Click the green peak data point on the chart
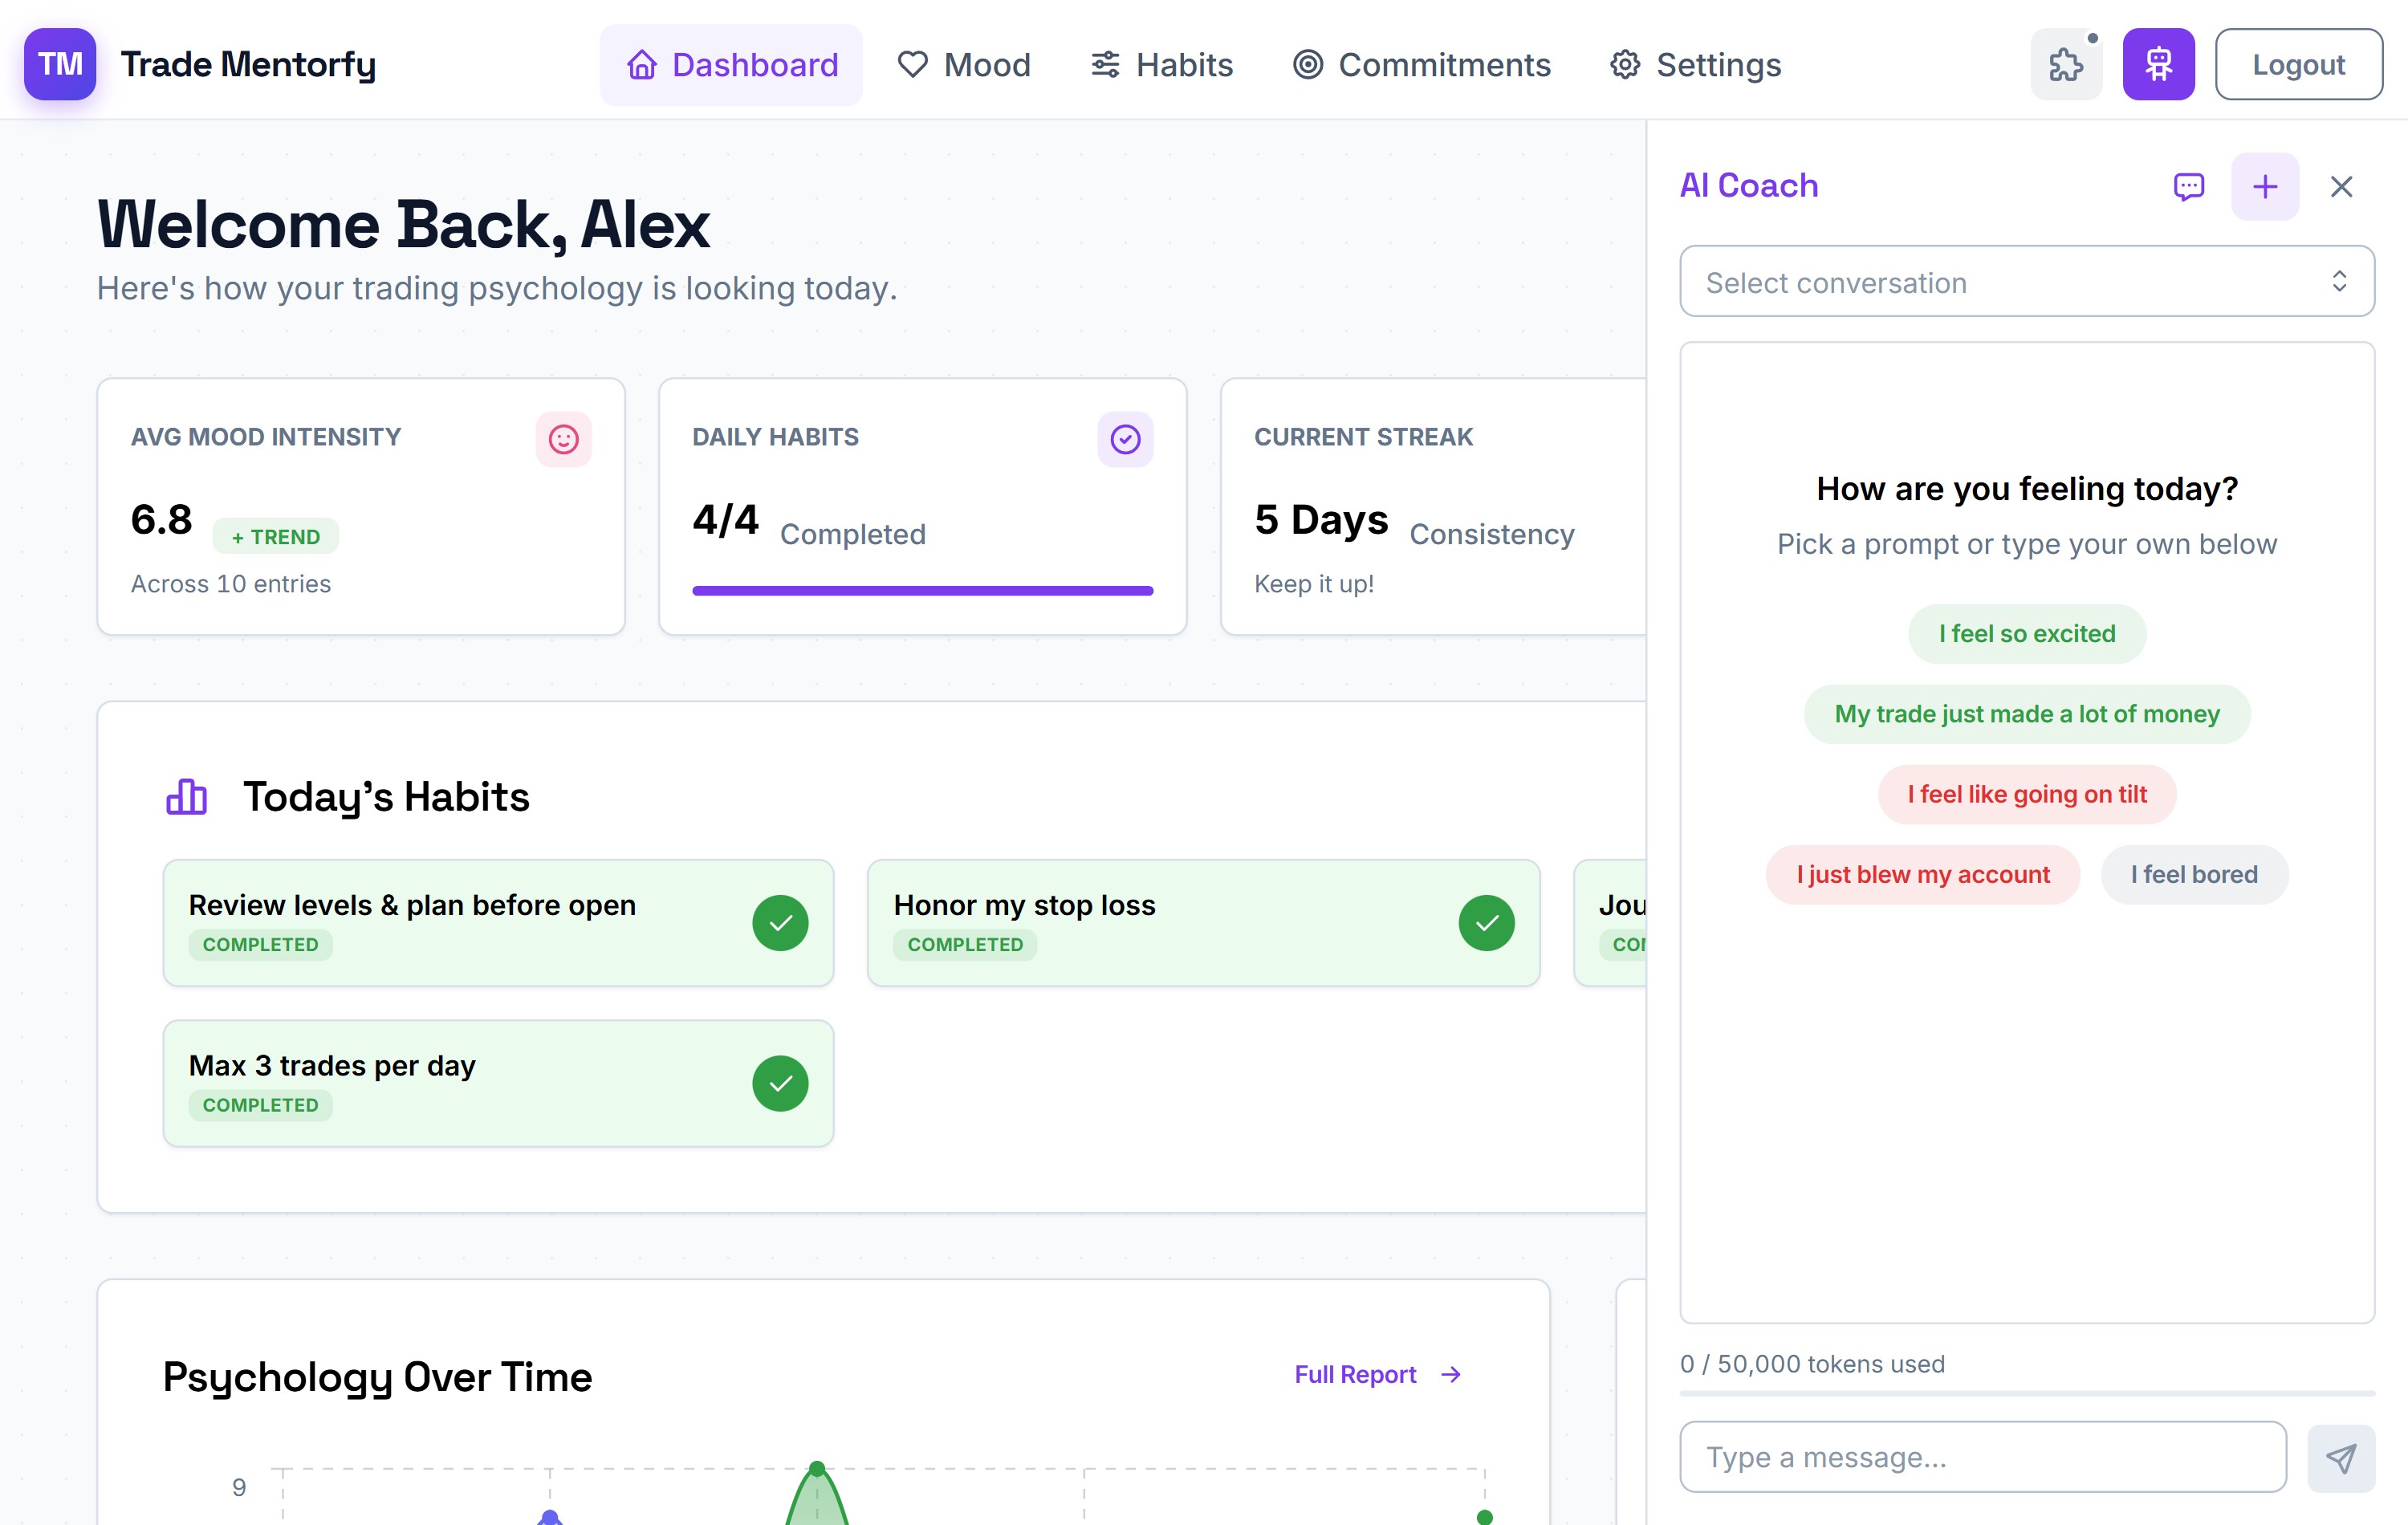 point(817,1468)
